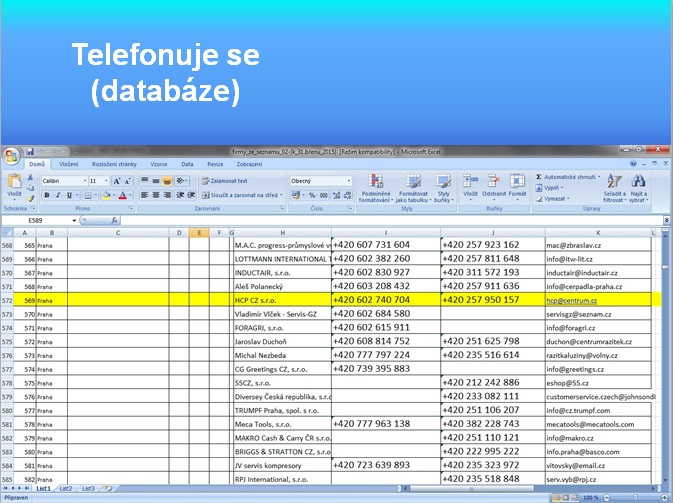Viewport: 673px width, 503px height.
Task: Click email link hcp@centrum.cz
Action: [571, 300]
